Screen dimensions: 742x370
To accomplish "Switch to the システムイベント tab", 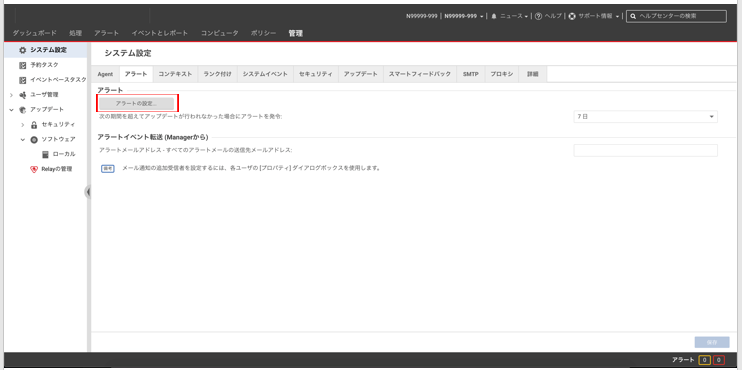I will [265, 74].
